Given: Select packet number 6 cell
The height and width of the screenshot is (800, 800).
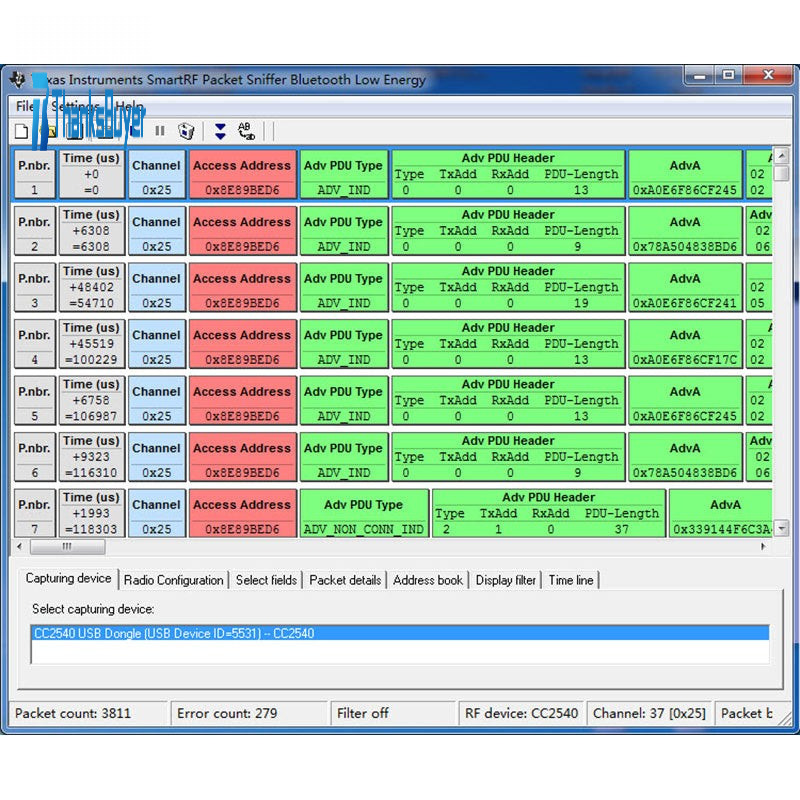Looking at the screenshot, I should (34, 457).
